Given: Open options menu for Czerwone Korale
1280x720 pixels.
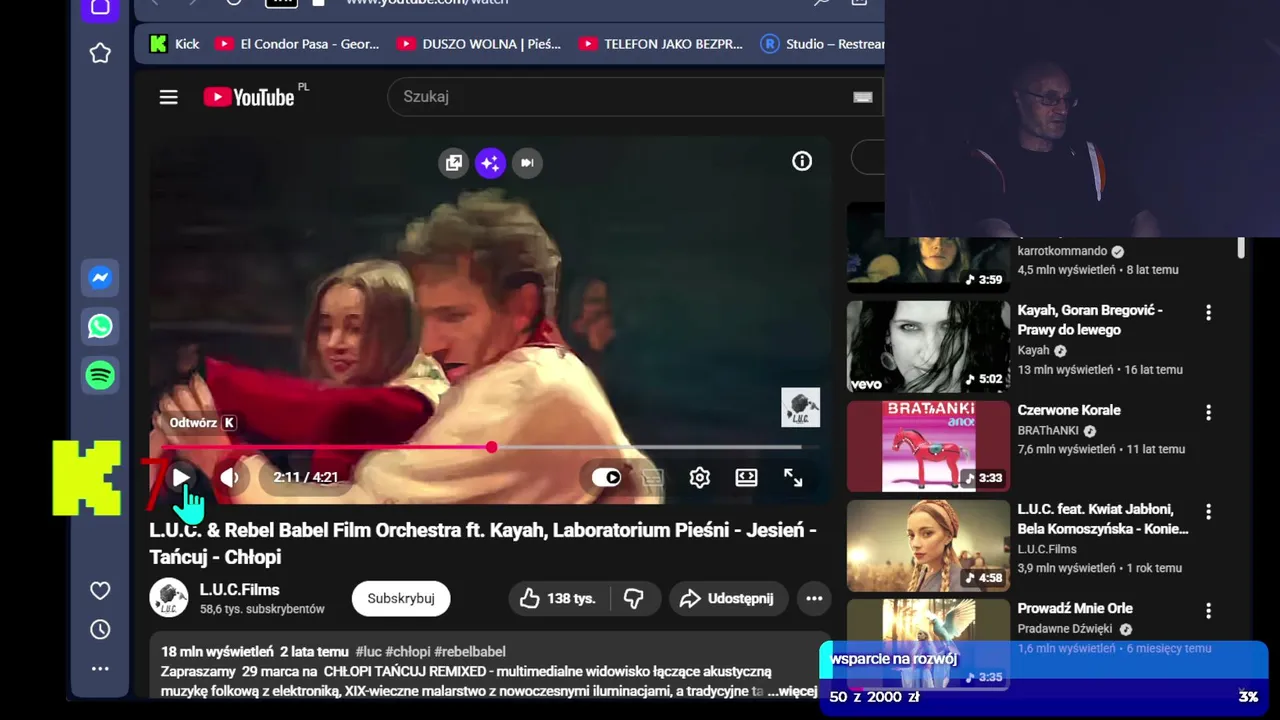Looking at the screenshot, I should click(1208, 412).
